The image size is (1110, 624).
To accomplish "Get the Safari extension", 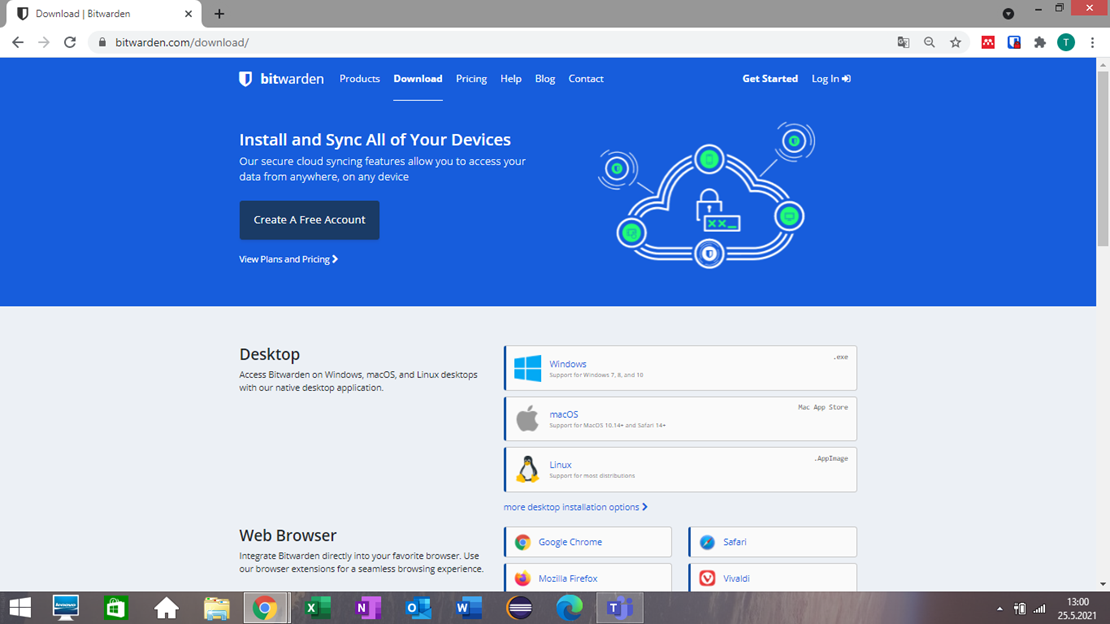I will click(772, 542).
